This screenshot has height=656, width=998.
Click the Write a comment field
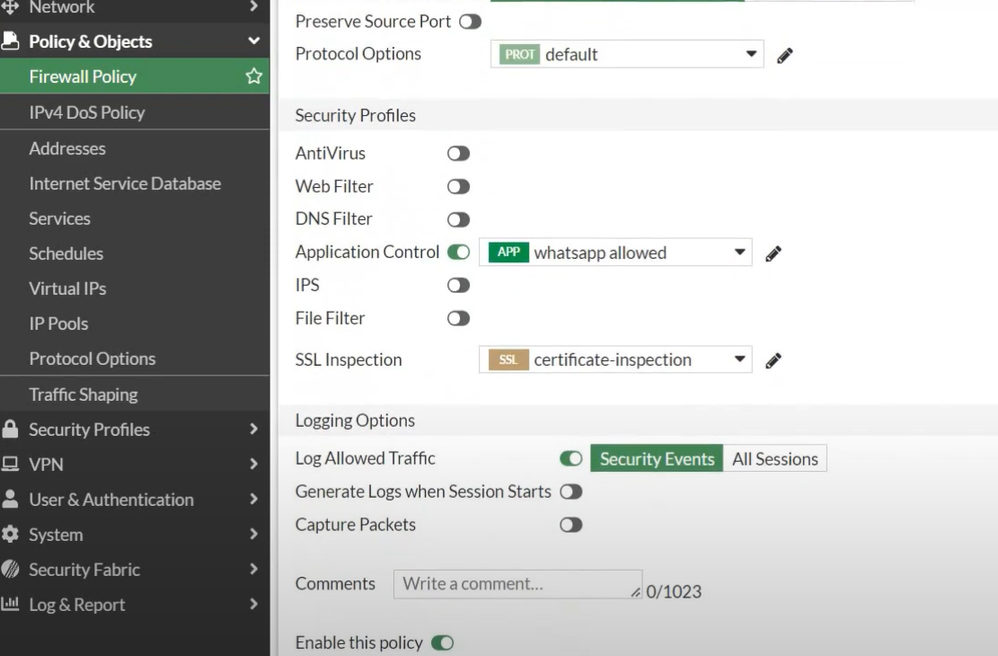[x=515, y=584]
